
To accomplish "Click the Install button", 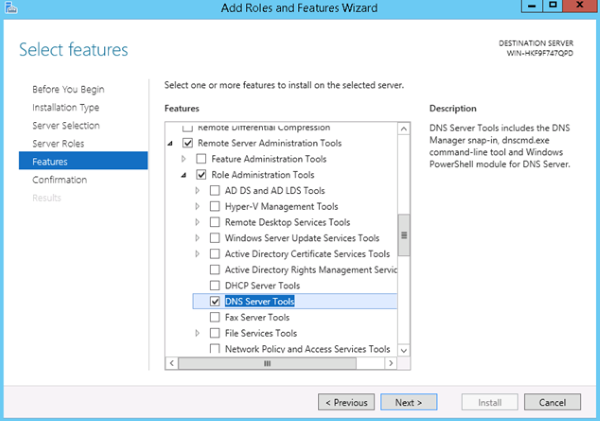I will (x=490, y=402).
